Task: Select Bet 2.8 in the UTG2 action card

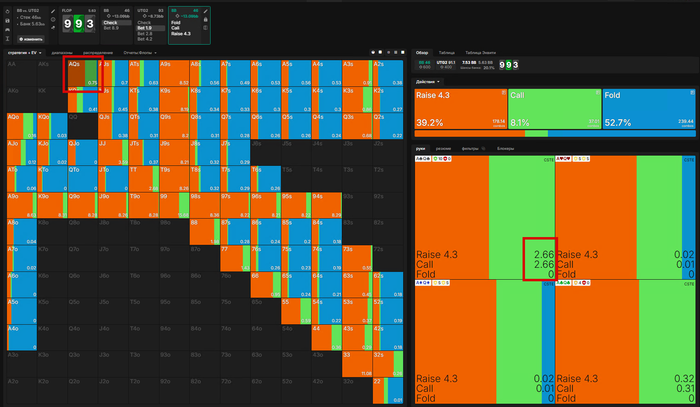Action: 145,33
